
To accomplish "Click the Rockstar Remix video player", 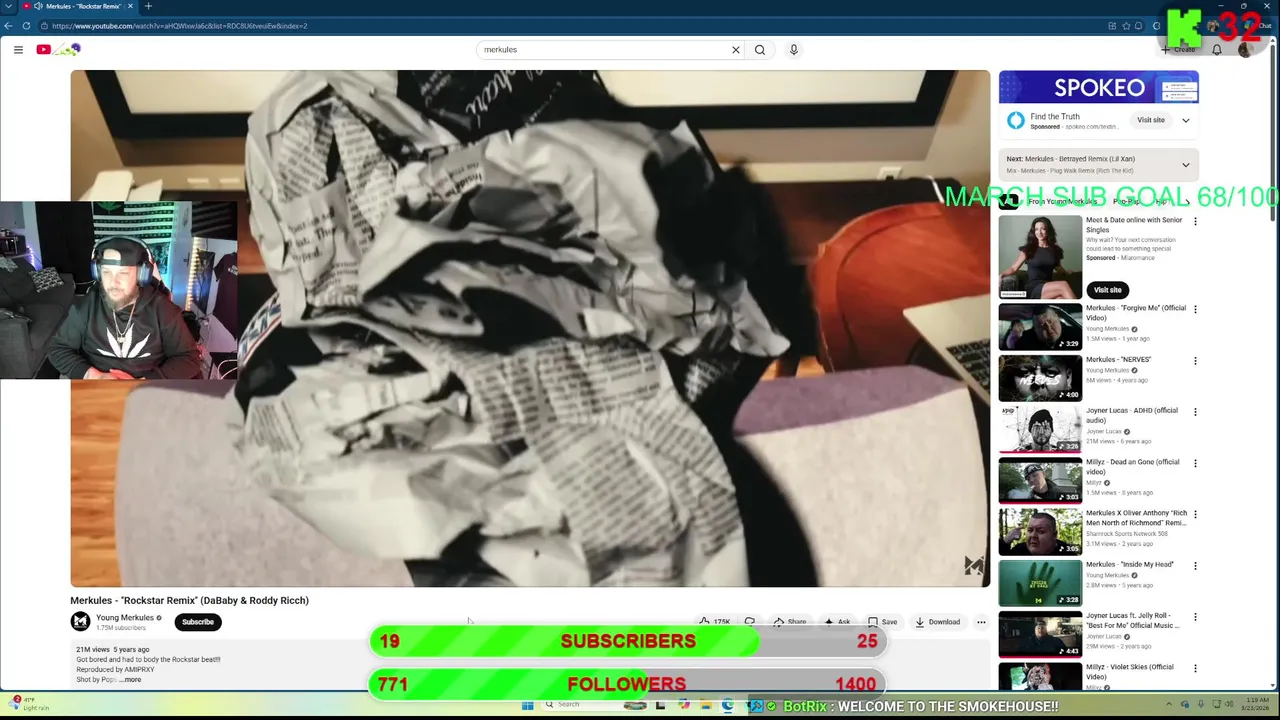I will click(x=530, y=328).
